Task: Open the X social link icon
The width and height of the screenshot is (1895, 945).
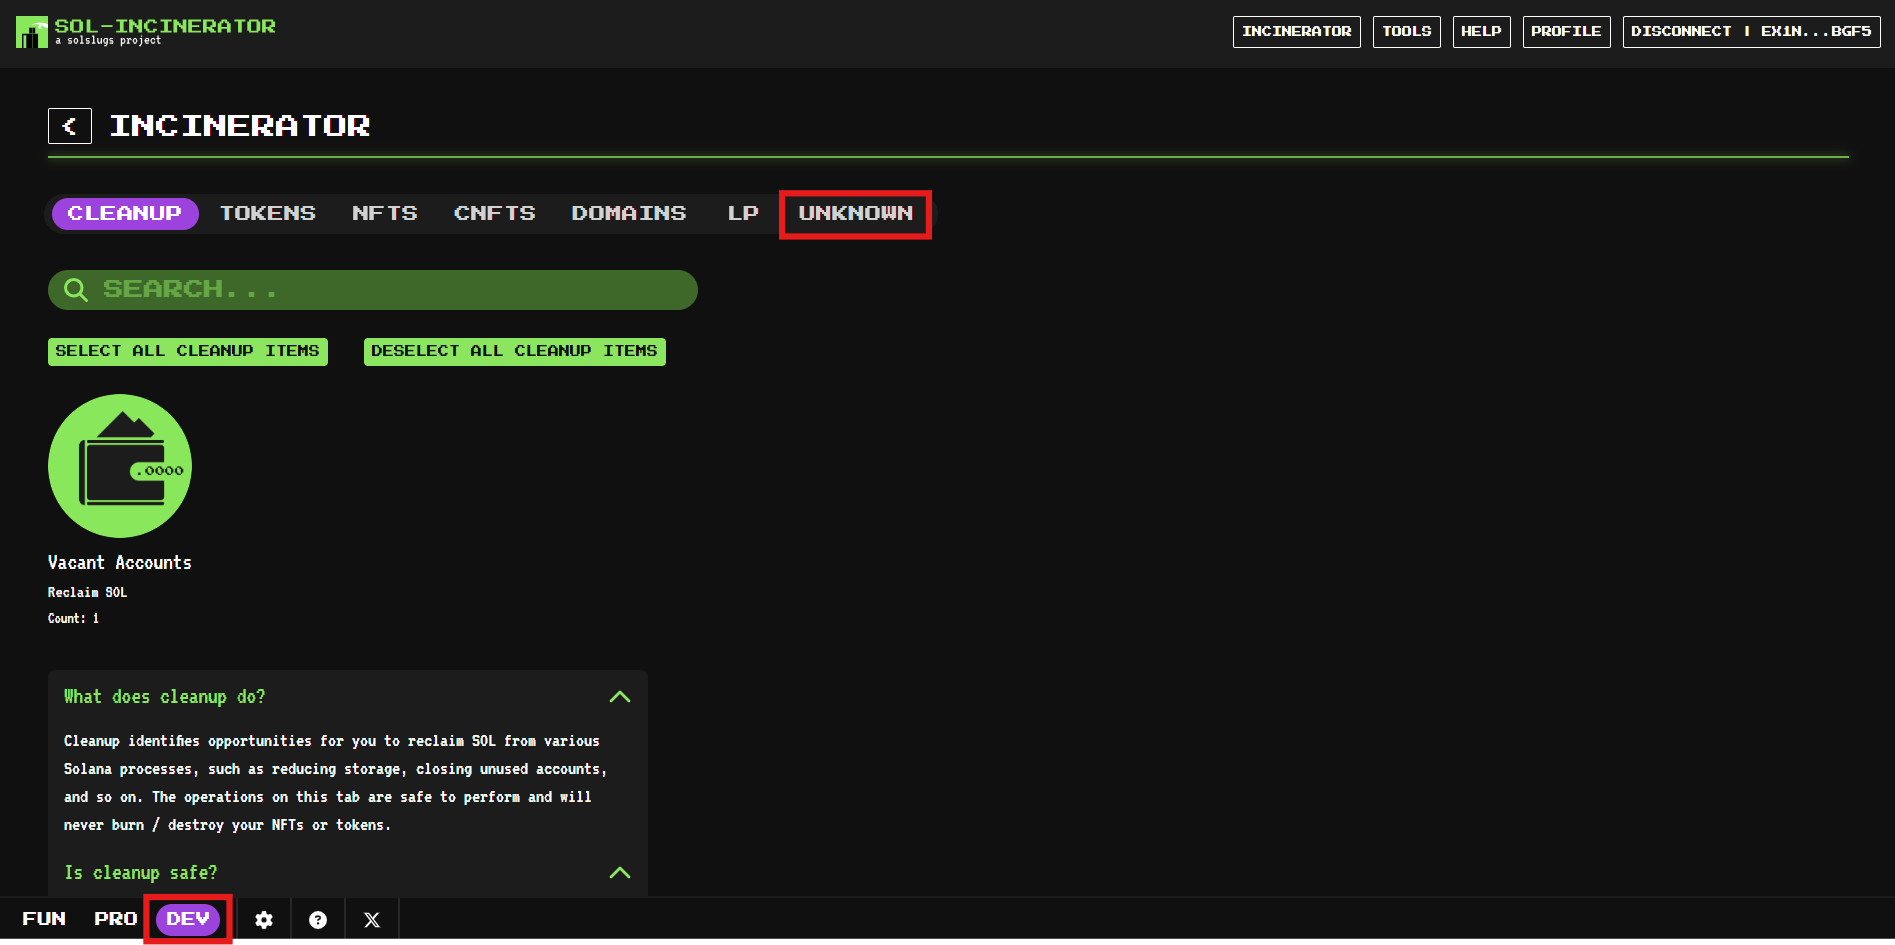Action: coord(372,920)
